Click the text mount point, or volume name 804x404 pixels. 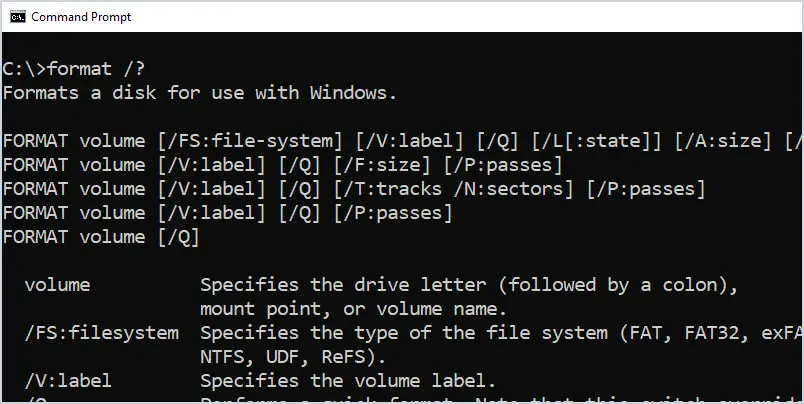[x=353, y=309]
